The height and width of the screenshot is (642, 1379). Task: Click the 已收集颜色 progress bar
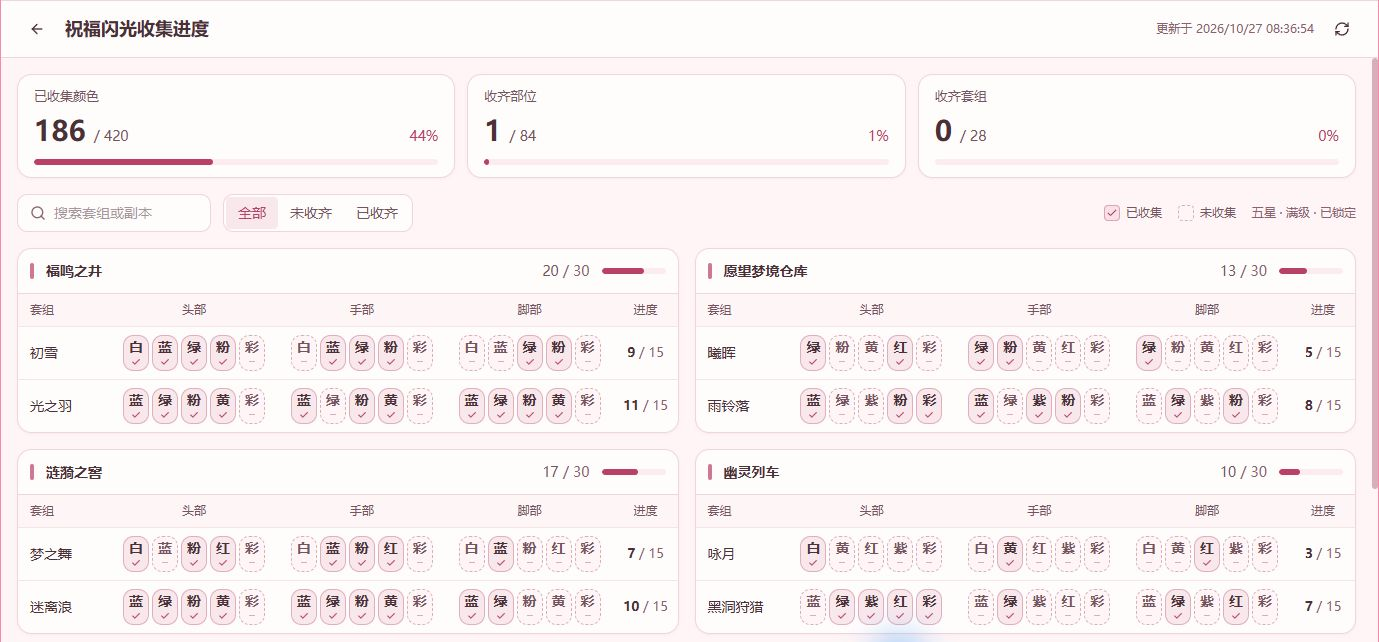pos(236,161)
